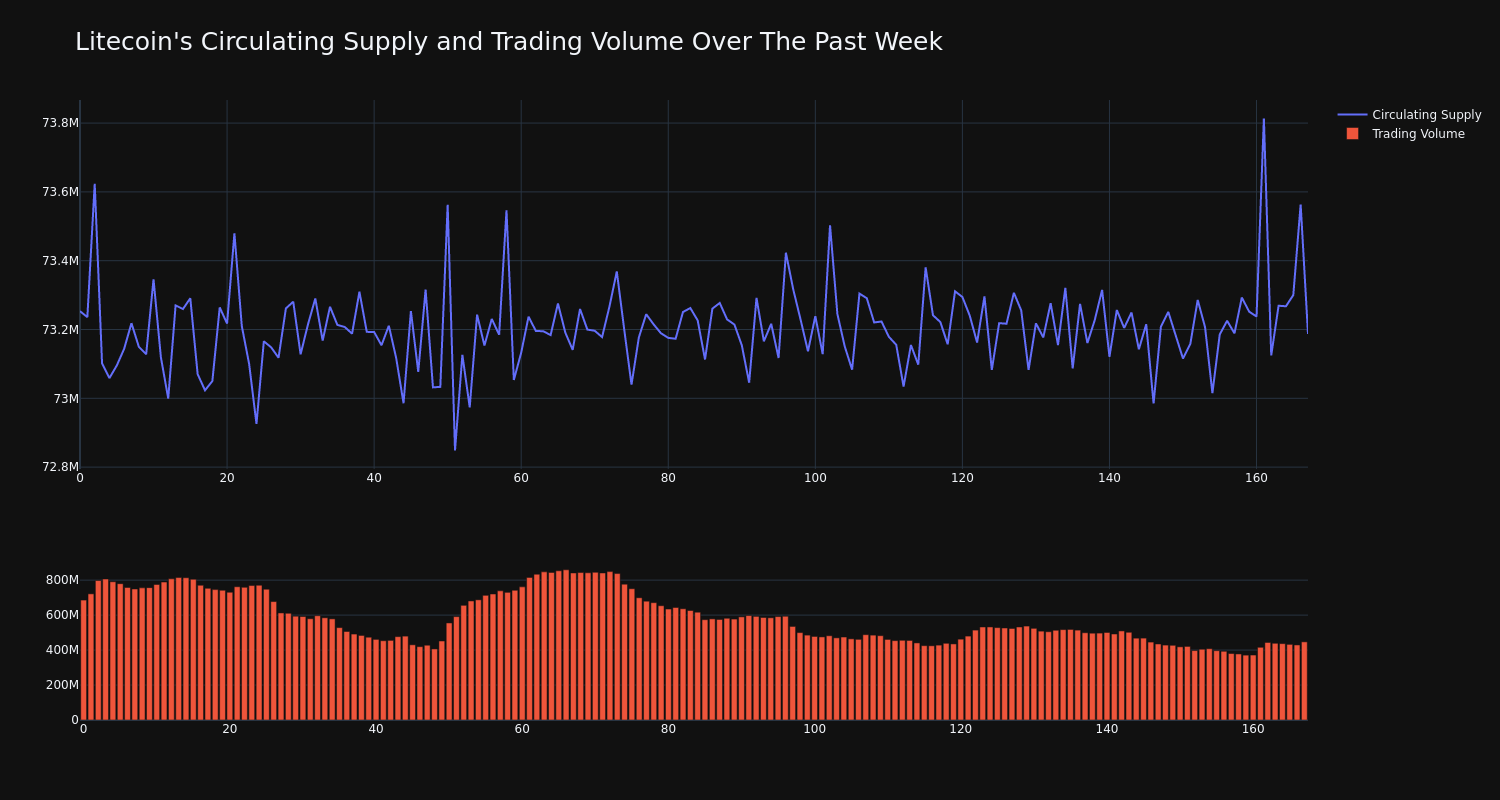Click the 140 x-axis tick on supply chart
Screen dimensions: 1500x800
pos(1109,478)
